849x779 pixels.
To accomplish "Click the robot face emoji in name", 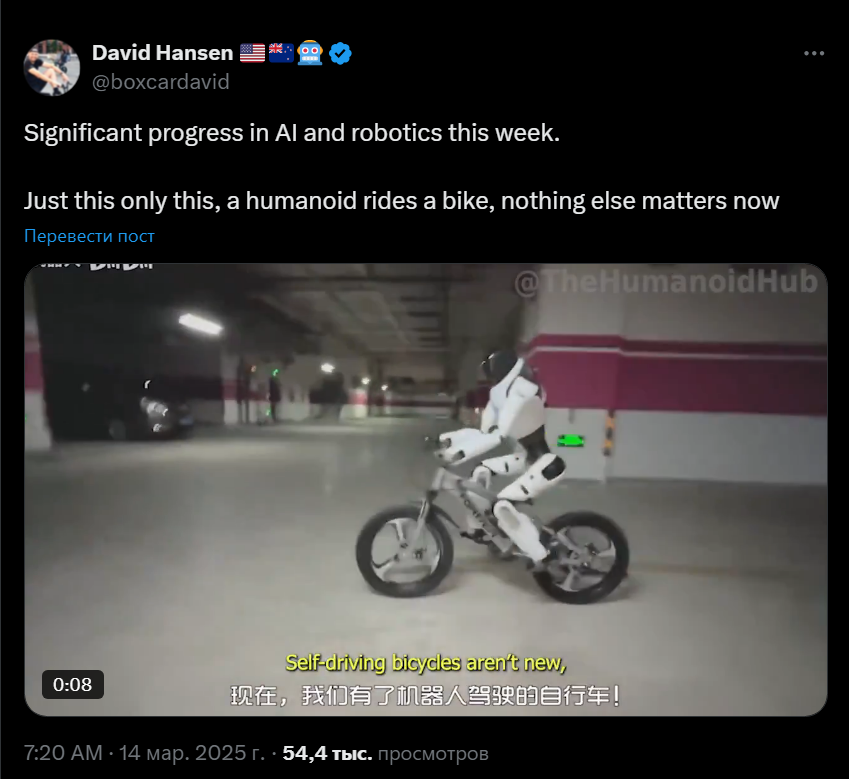I will (310, 53).
